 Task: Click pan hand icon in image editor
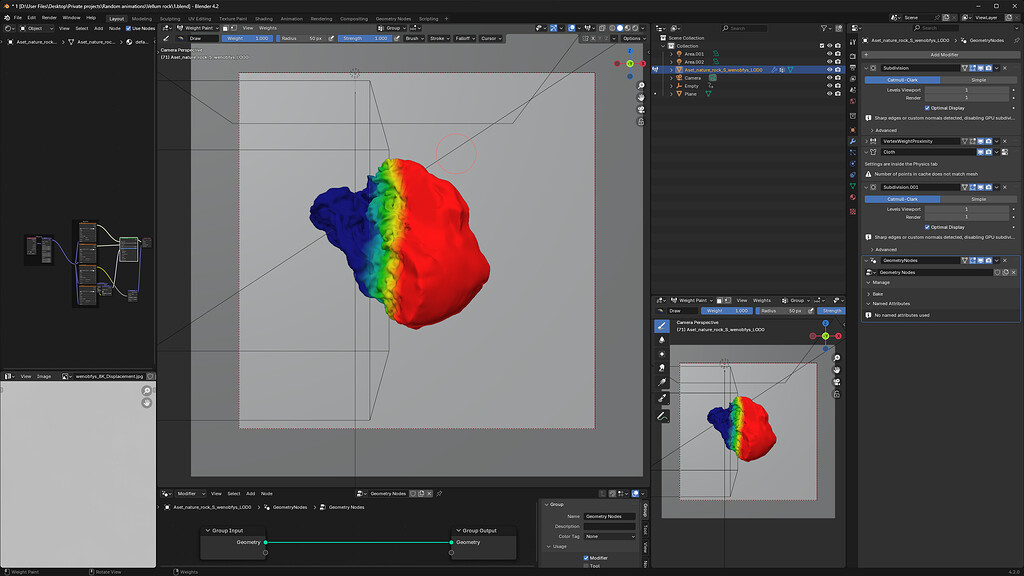[146, 403]
